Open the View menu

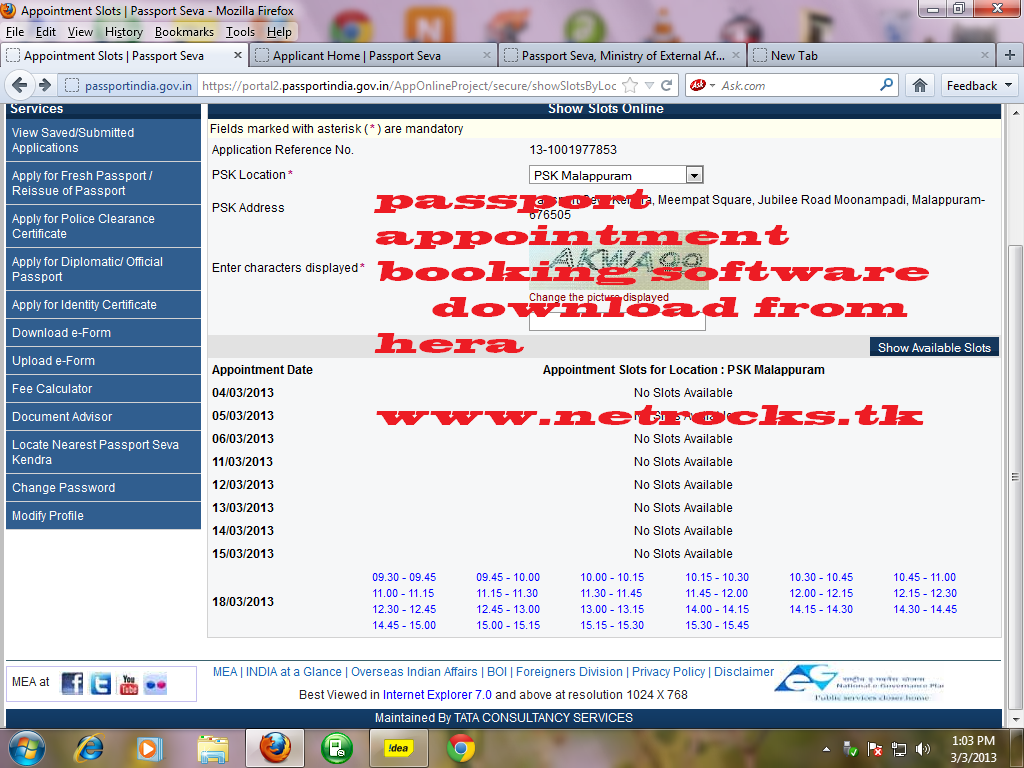(80, 32)
